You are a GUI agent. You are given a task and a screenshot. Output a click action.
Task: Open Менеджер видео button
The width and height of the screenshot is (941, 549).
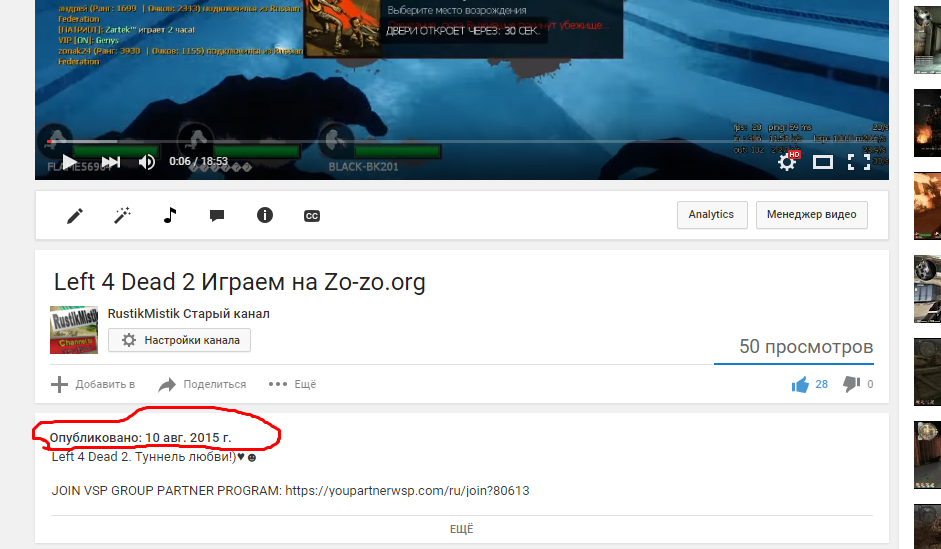point(811,215)
